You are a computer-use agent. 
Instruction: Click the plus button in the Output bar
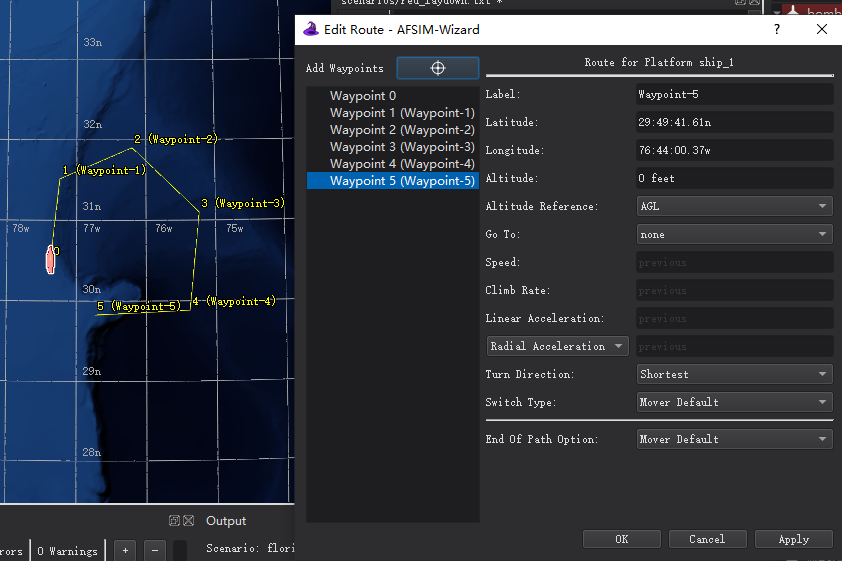125,550
